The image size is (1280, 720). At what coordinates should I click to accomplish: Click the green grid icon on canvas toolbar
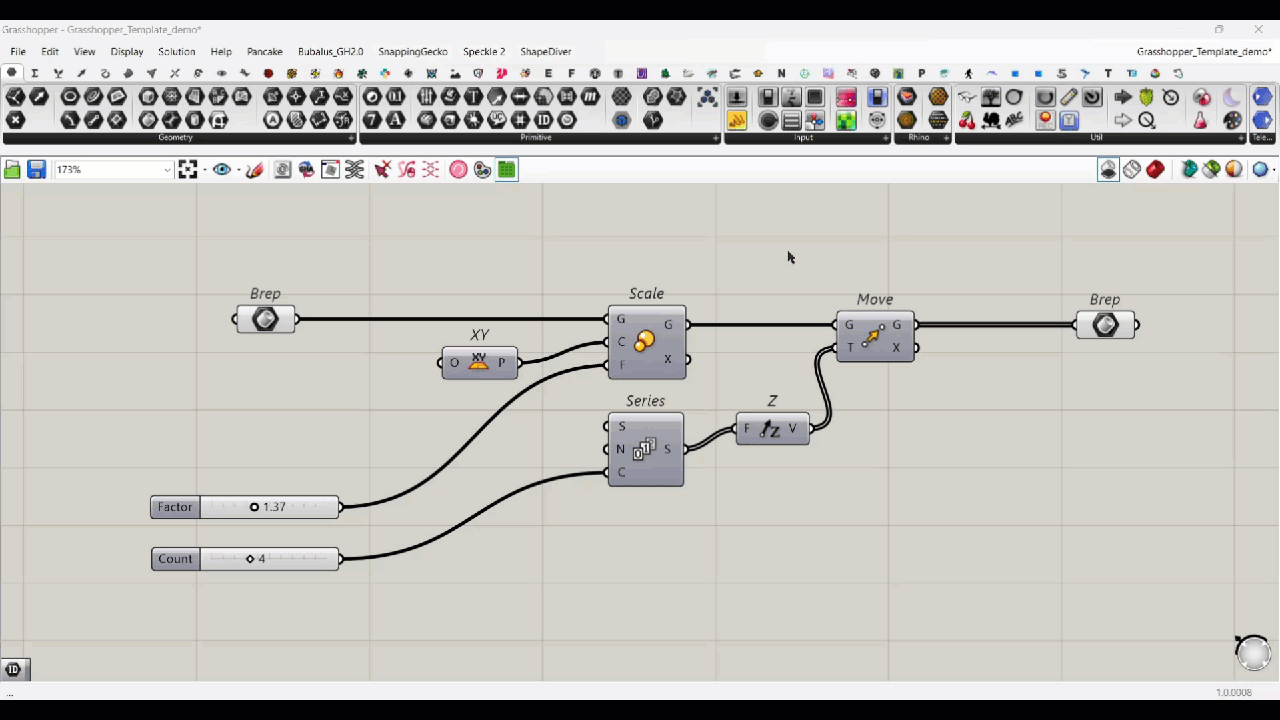point(507,170)
